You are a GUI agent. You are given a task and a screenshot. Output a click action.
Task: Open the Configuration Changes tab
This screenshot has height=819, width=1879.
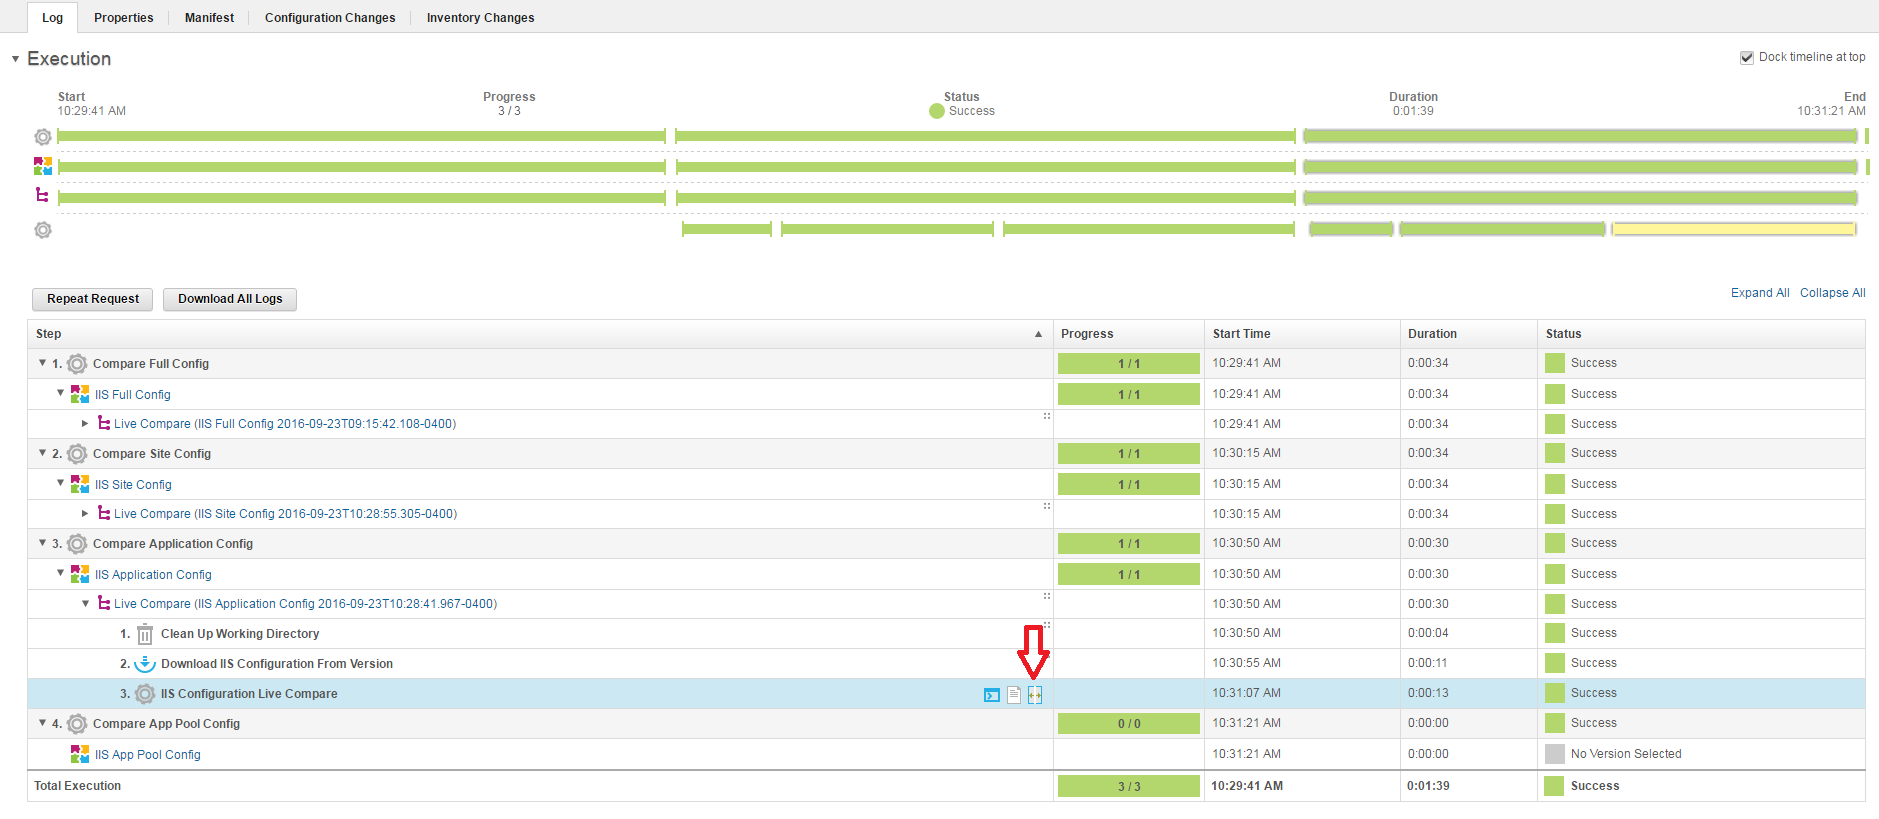click(330, 18)
